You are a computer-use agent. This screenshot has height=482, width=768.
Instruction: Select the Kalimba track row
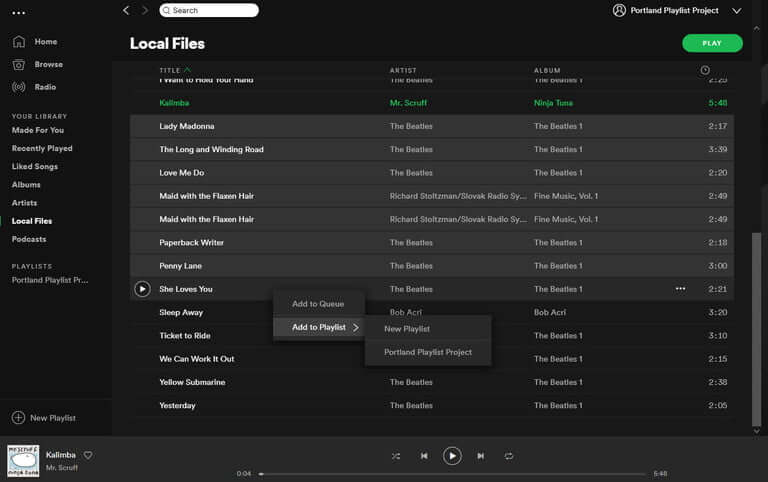(432, 103)
